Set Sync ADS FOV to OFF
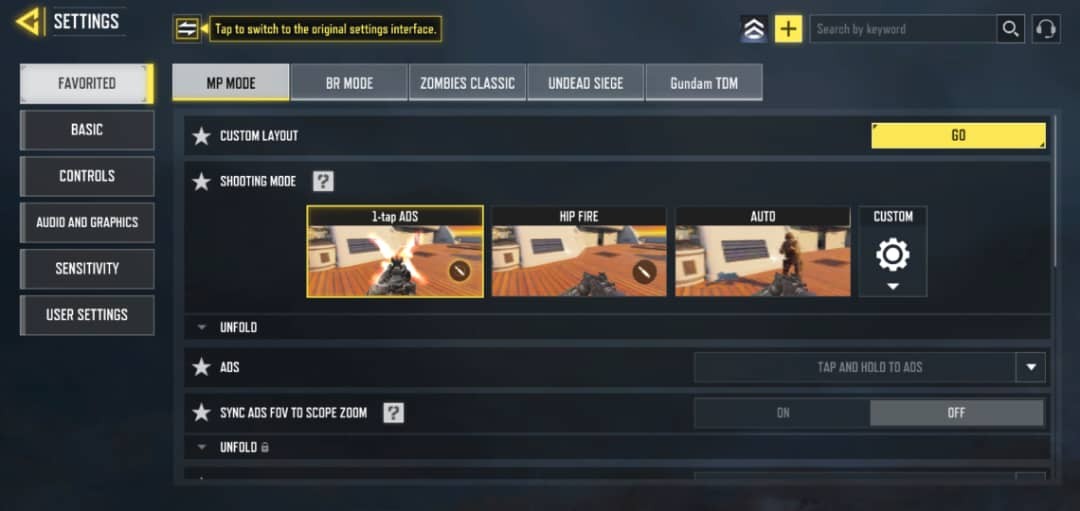Screen dimensions: 1080x511 [x=956, y=413]
